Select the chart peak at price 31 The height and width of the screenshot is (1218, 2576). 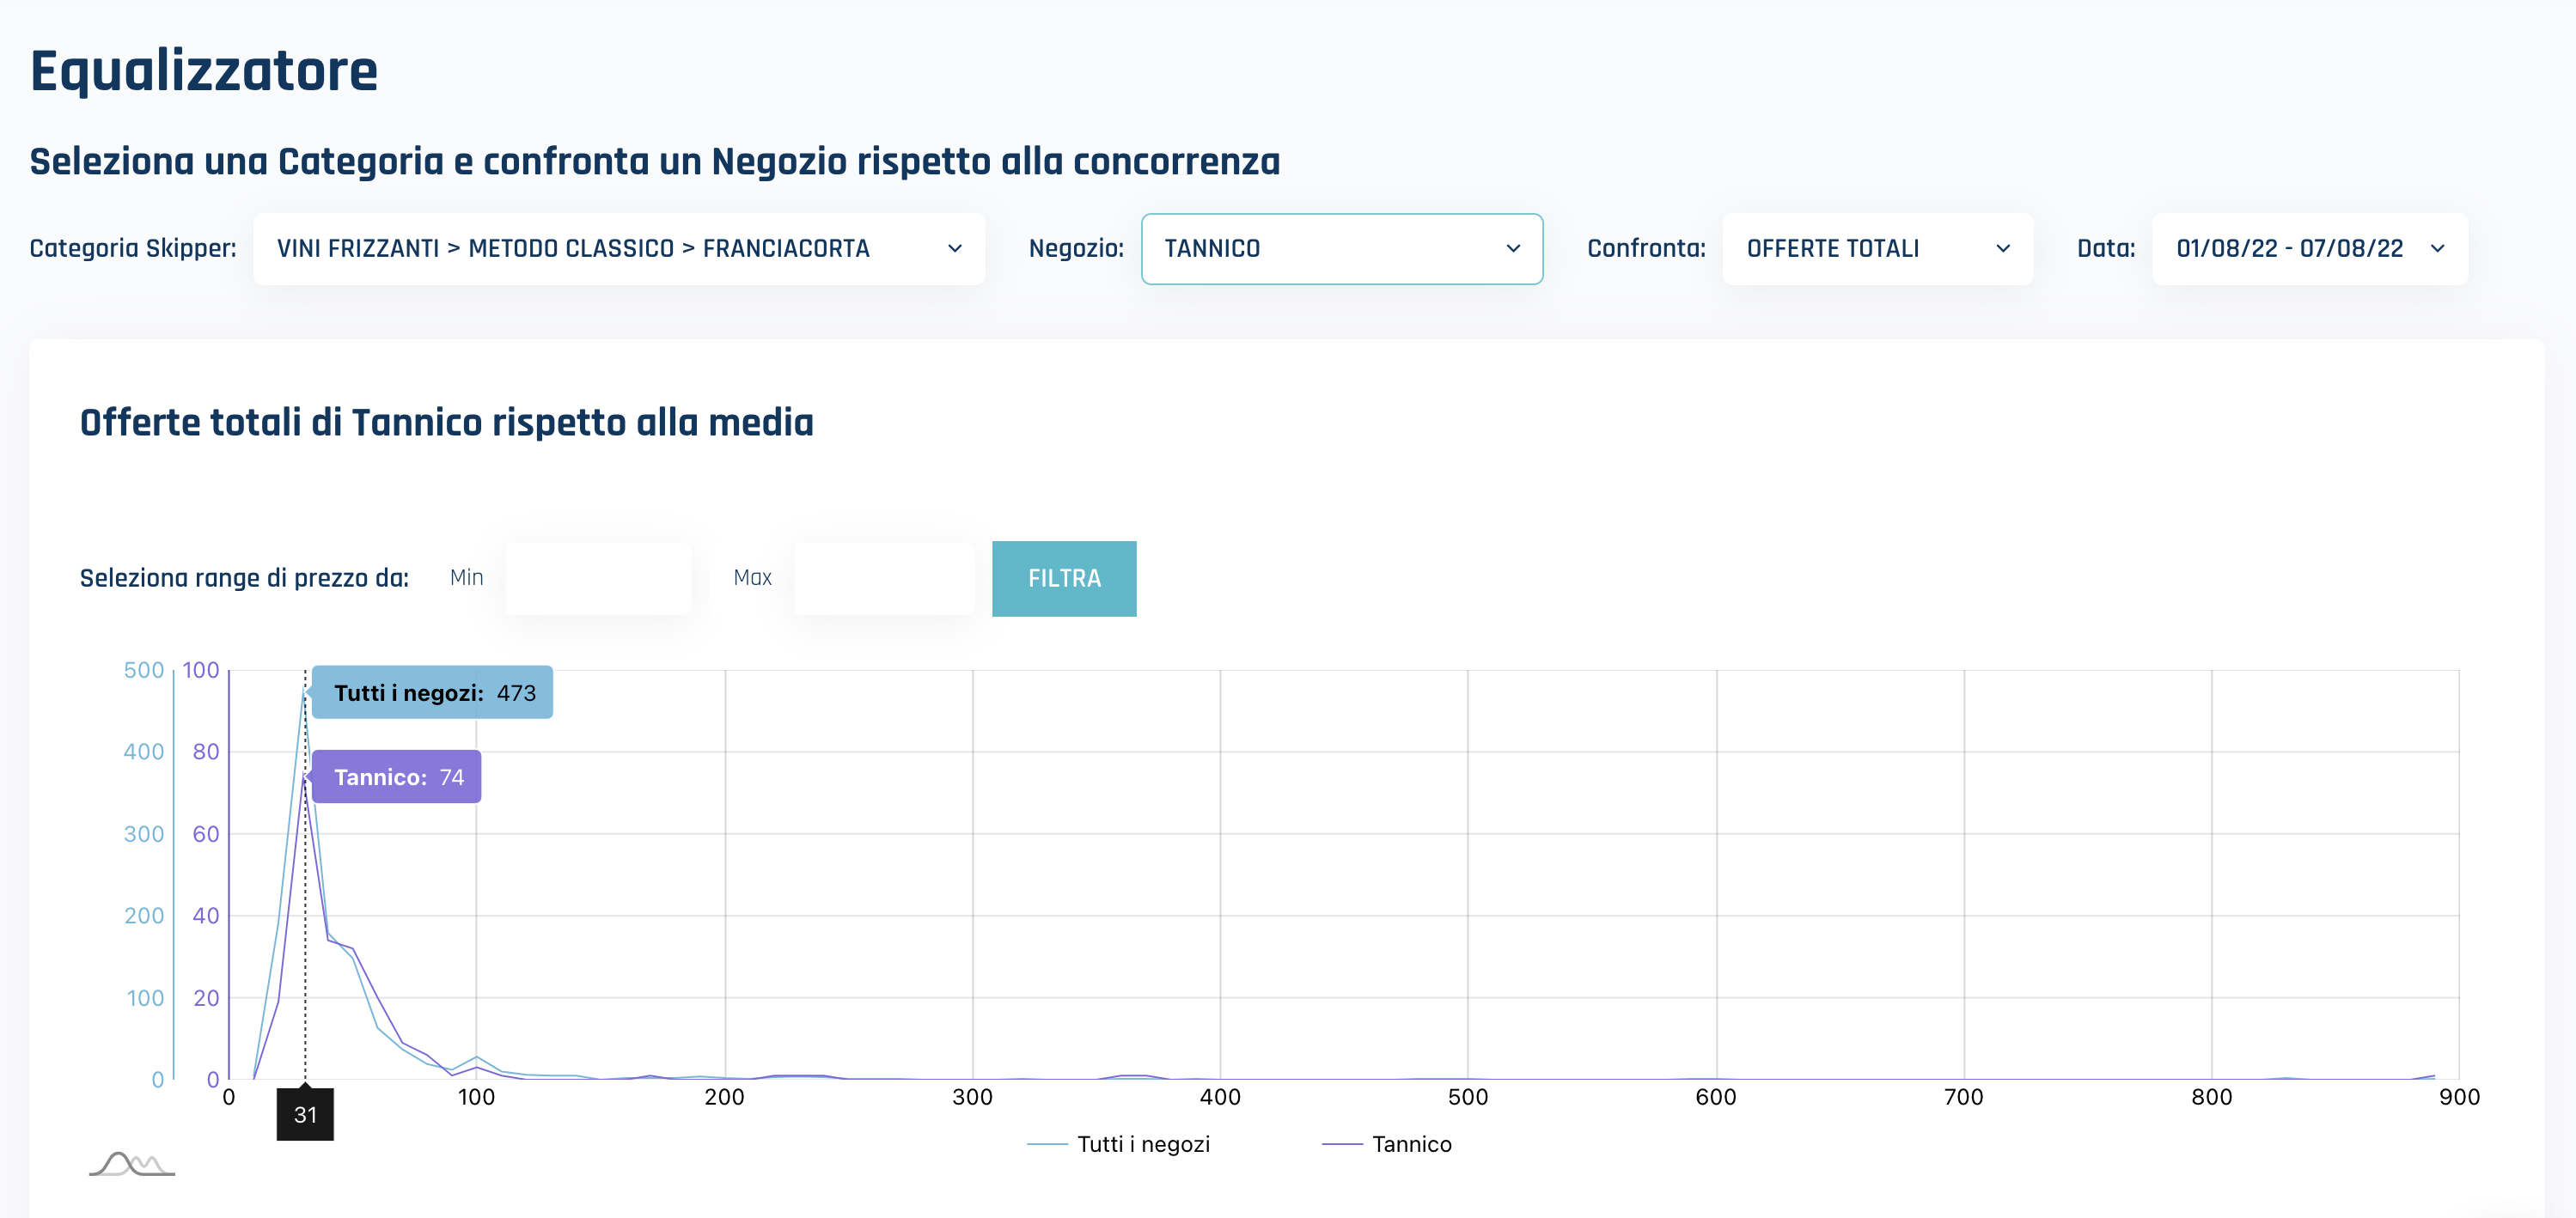[x=305, y=692]
